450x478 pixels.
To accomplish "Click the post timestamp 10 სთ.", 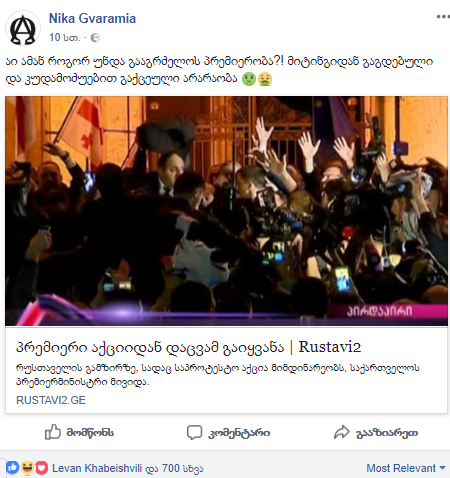I will coord(65,37).
